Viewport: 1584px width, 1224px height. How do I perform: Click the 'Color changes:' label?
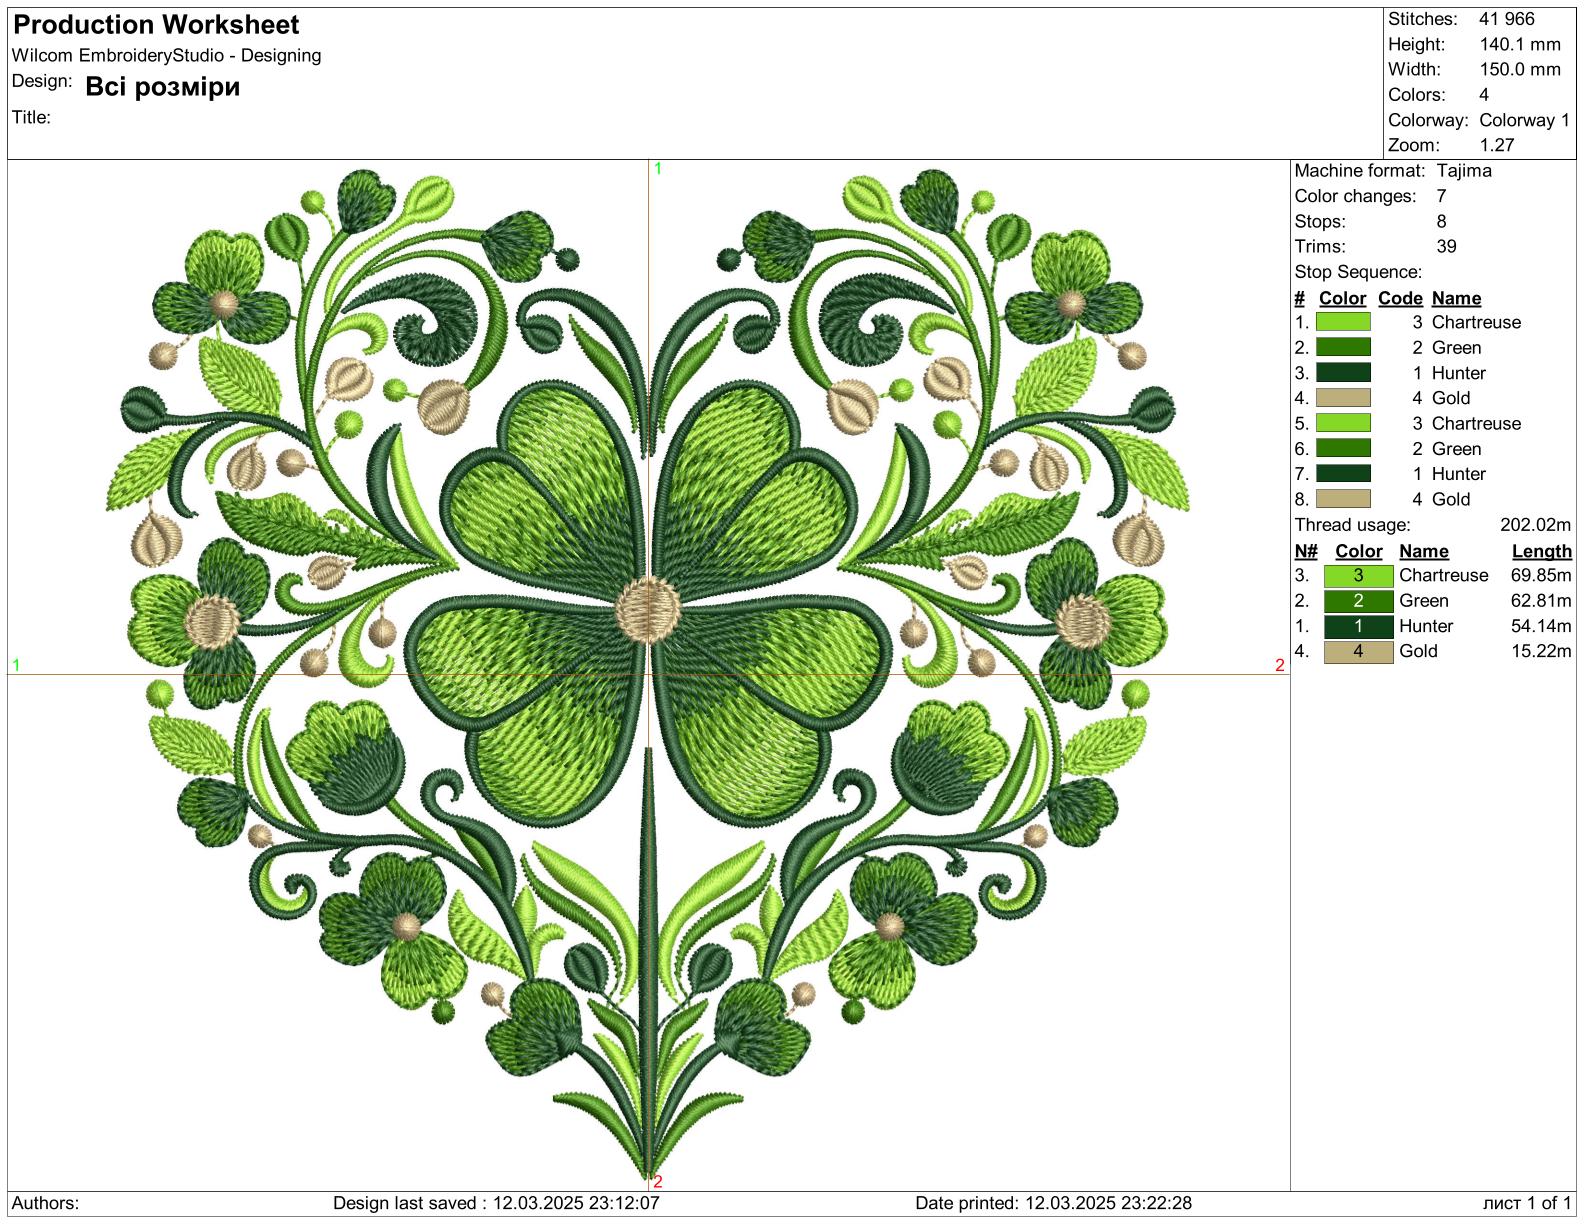coord(1355,196)
